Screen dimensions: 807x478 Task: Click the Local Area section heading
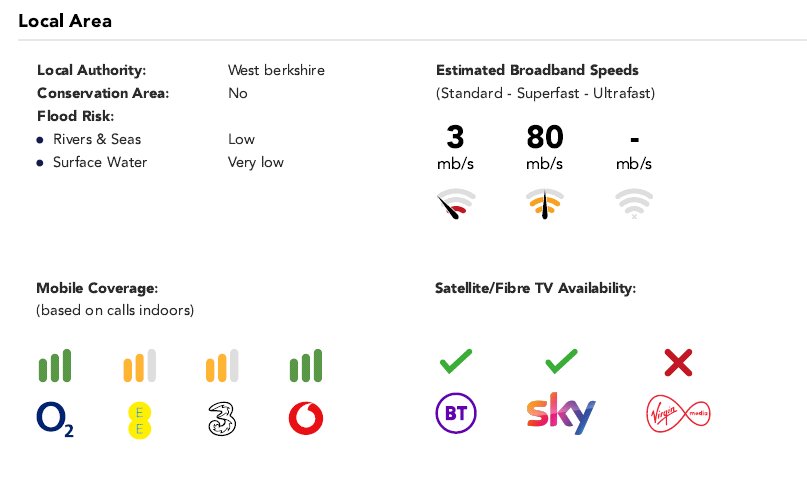(65, 21)
